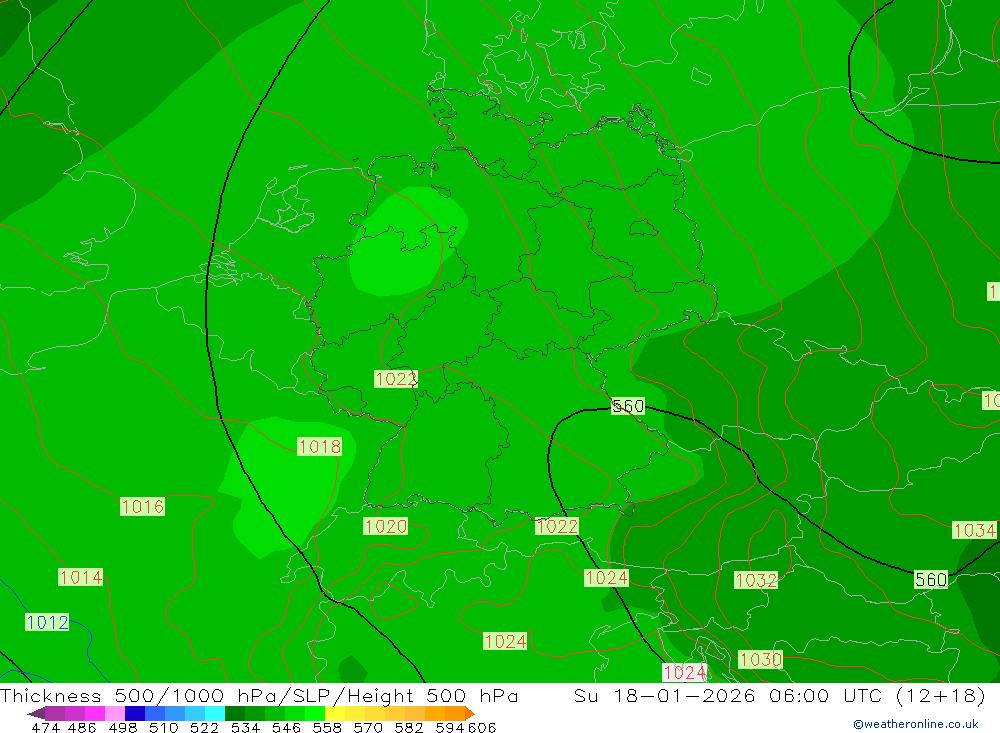
Task: Click the 1032 pressure label
Action: tap(756, 580)
